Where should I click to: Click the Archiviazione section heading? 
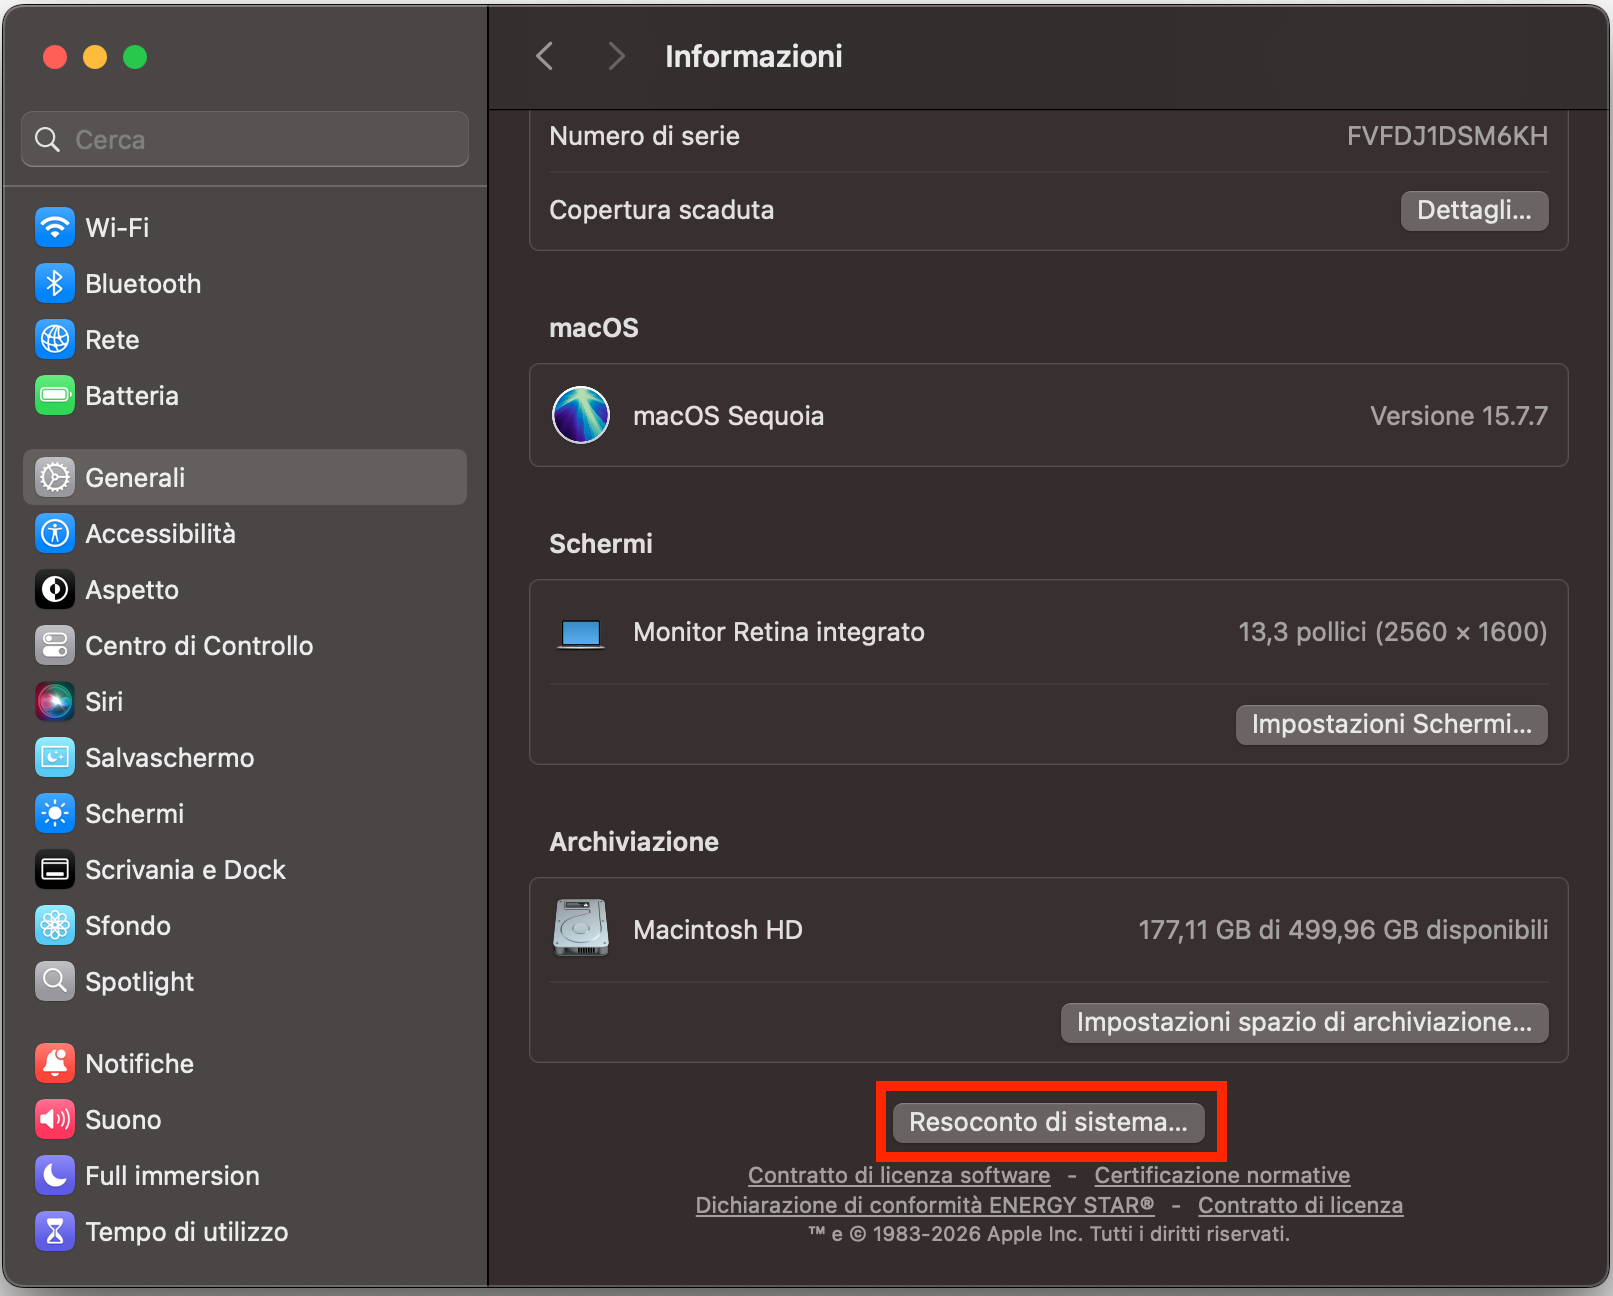click(x=634, y=842)
